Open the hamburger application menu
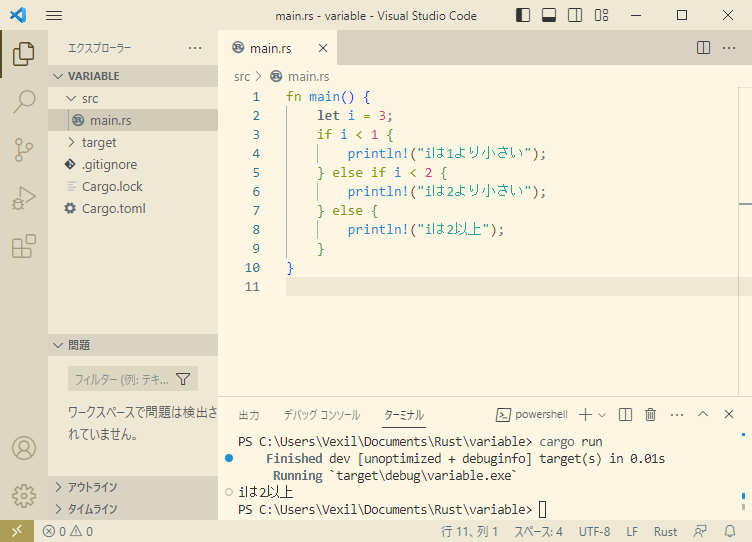This screenshot has height=542, width=752. [x=54, y=15]
